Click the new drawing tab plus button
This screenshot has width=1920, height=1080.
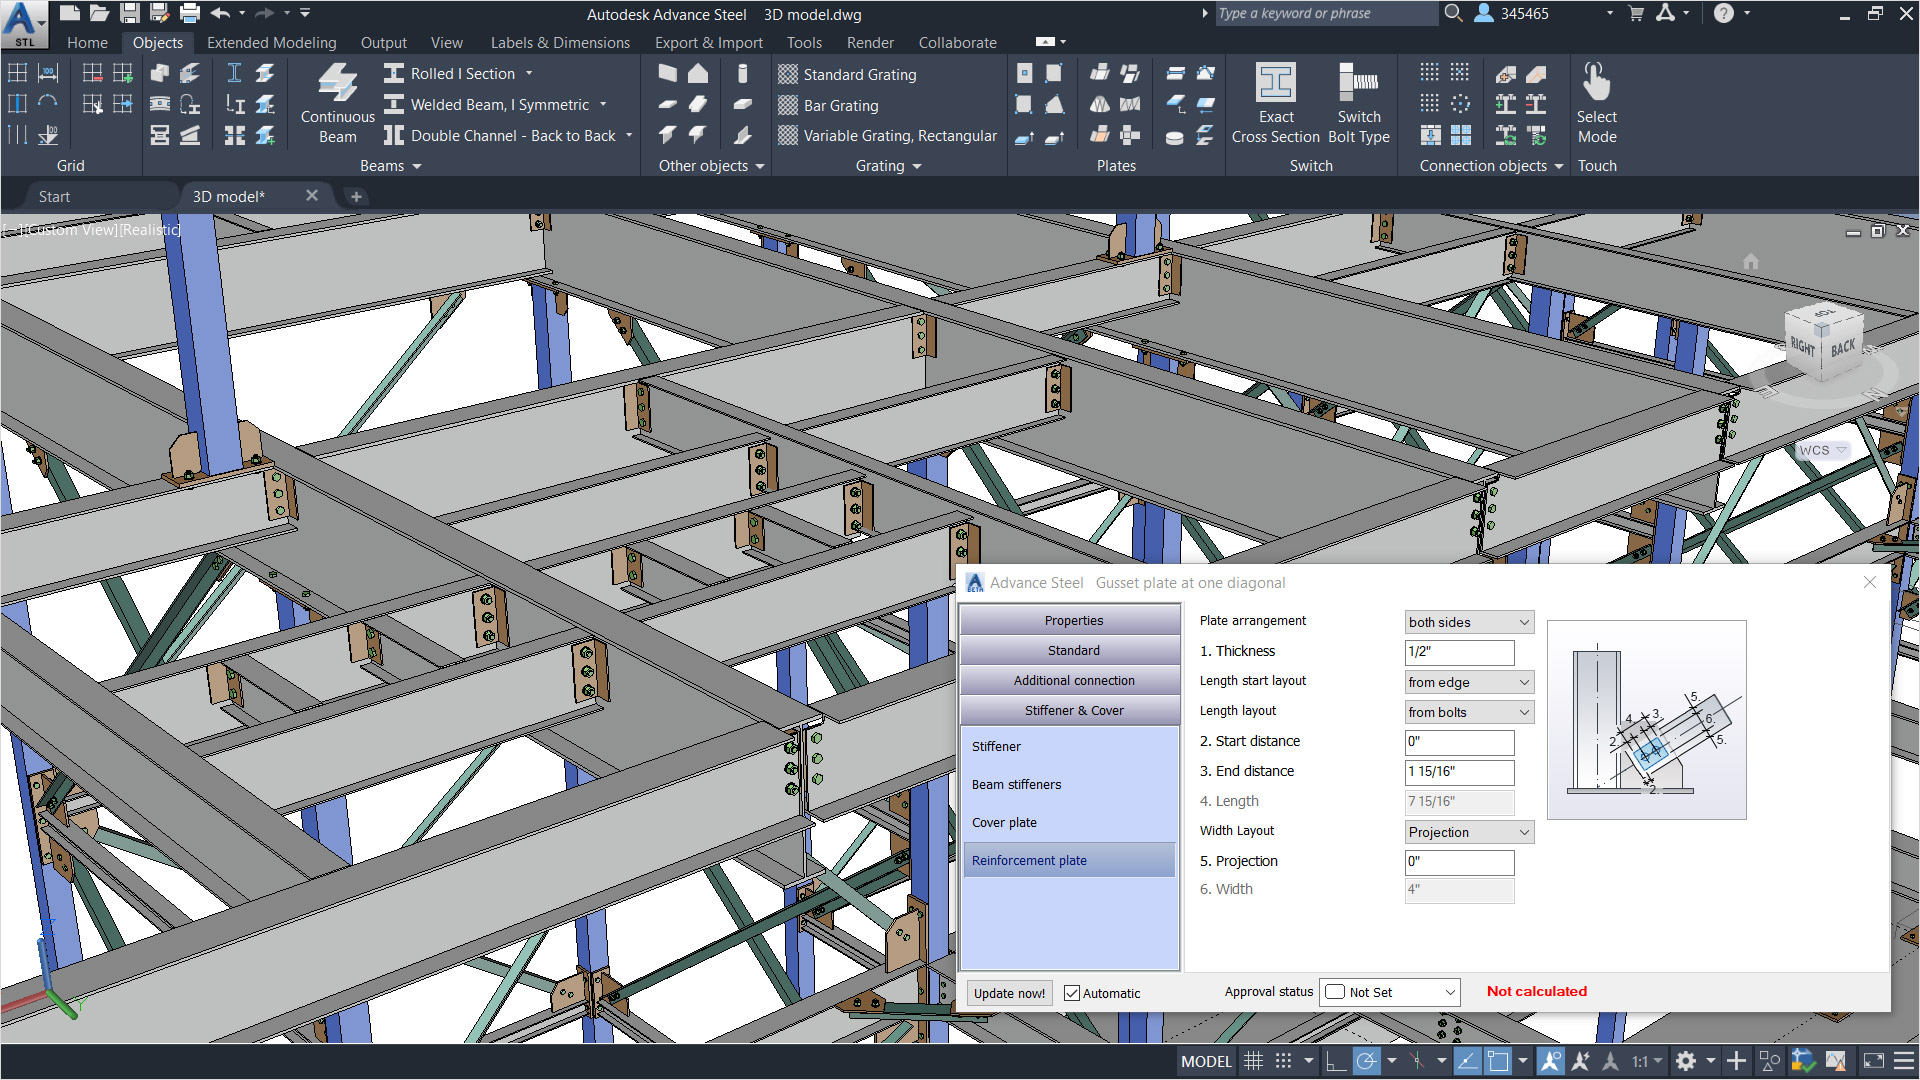[x=355, y=197]
